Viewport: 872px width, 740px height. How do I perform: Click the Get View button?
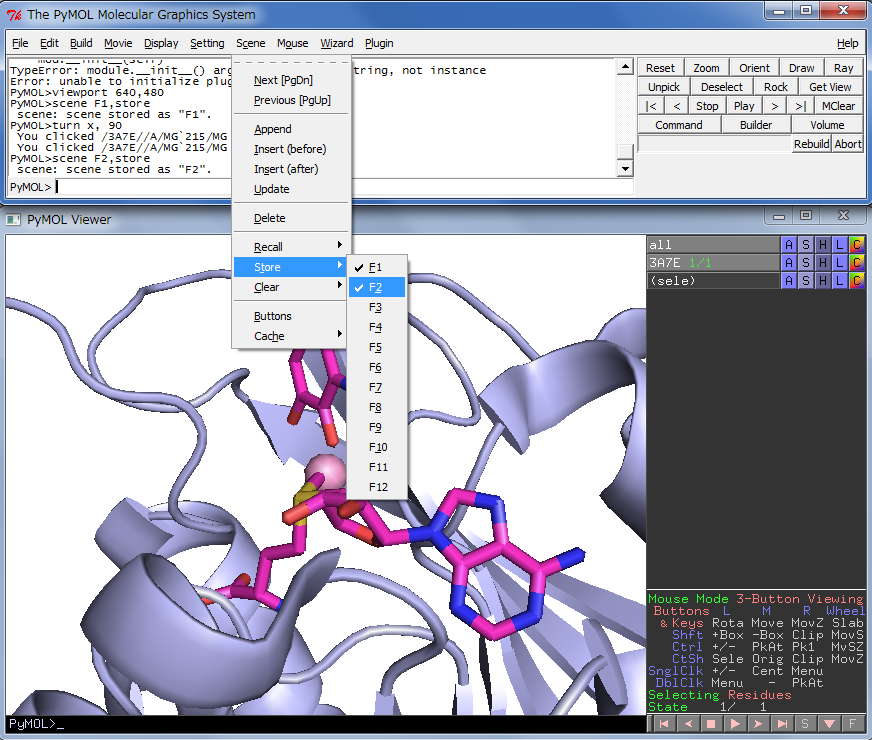click(x=830, y=87)
